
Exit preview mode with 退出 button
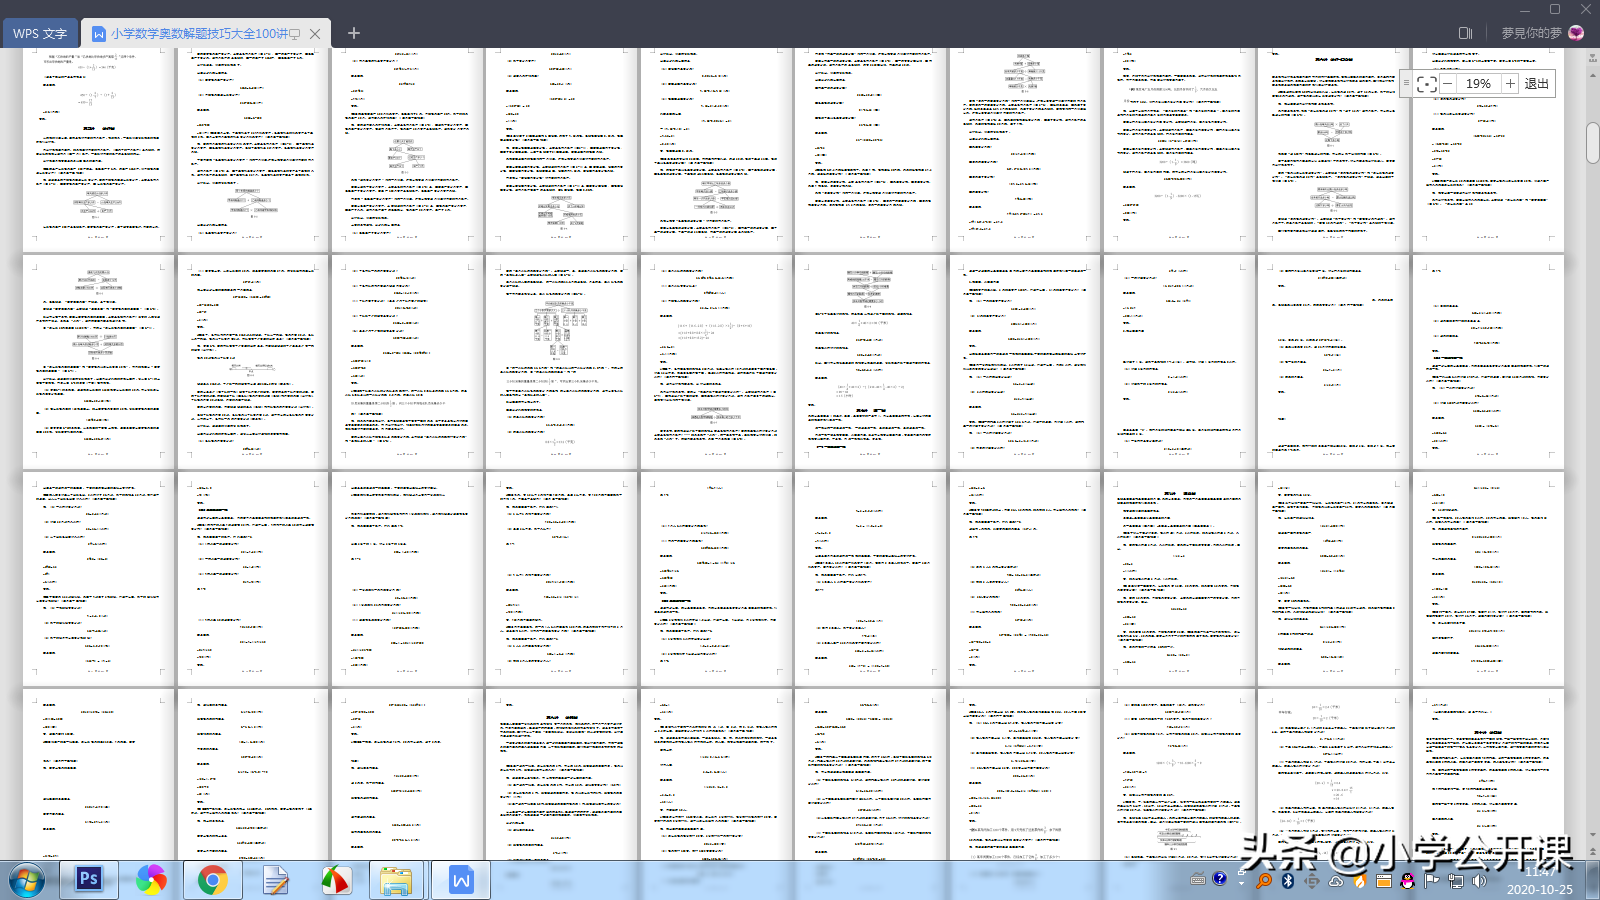click(1537, 84)
